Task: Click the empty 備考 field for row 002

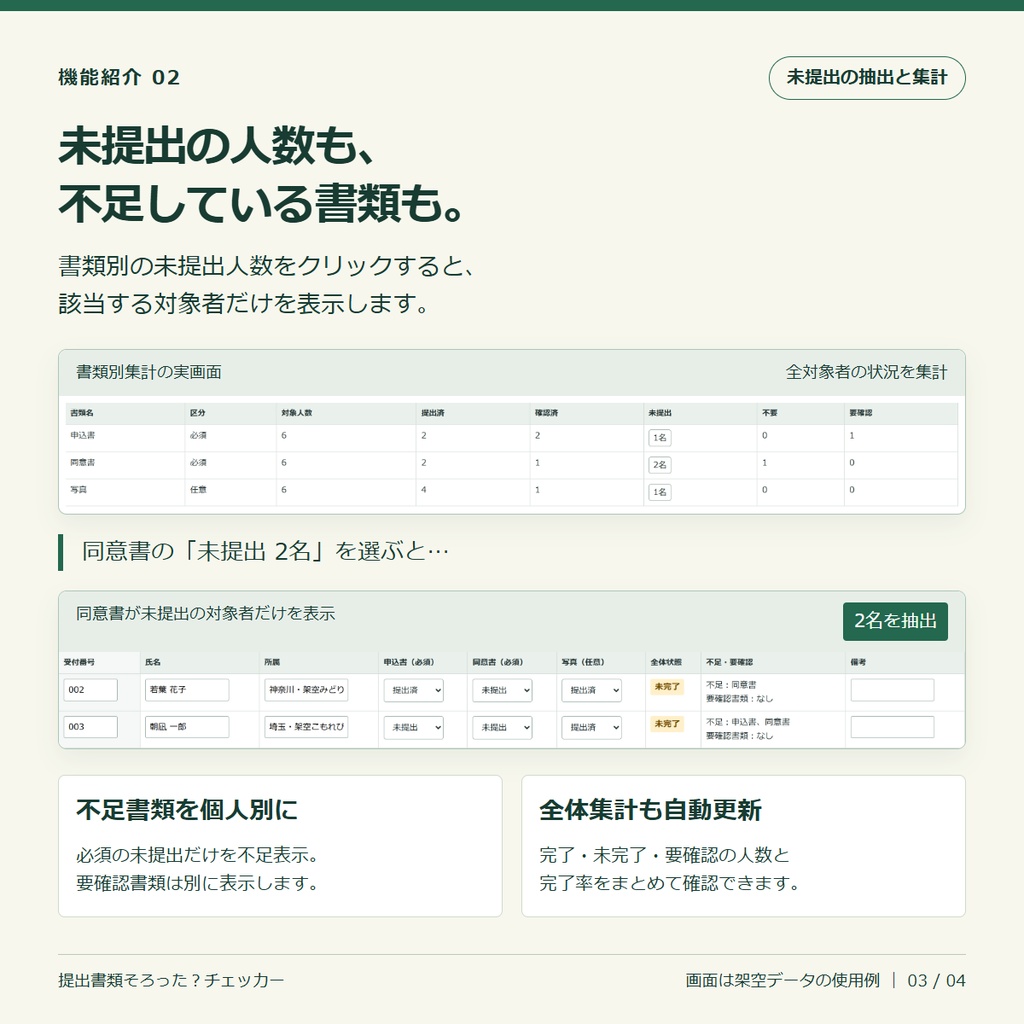Action: [x=892, y=690]
